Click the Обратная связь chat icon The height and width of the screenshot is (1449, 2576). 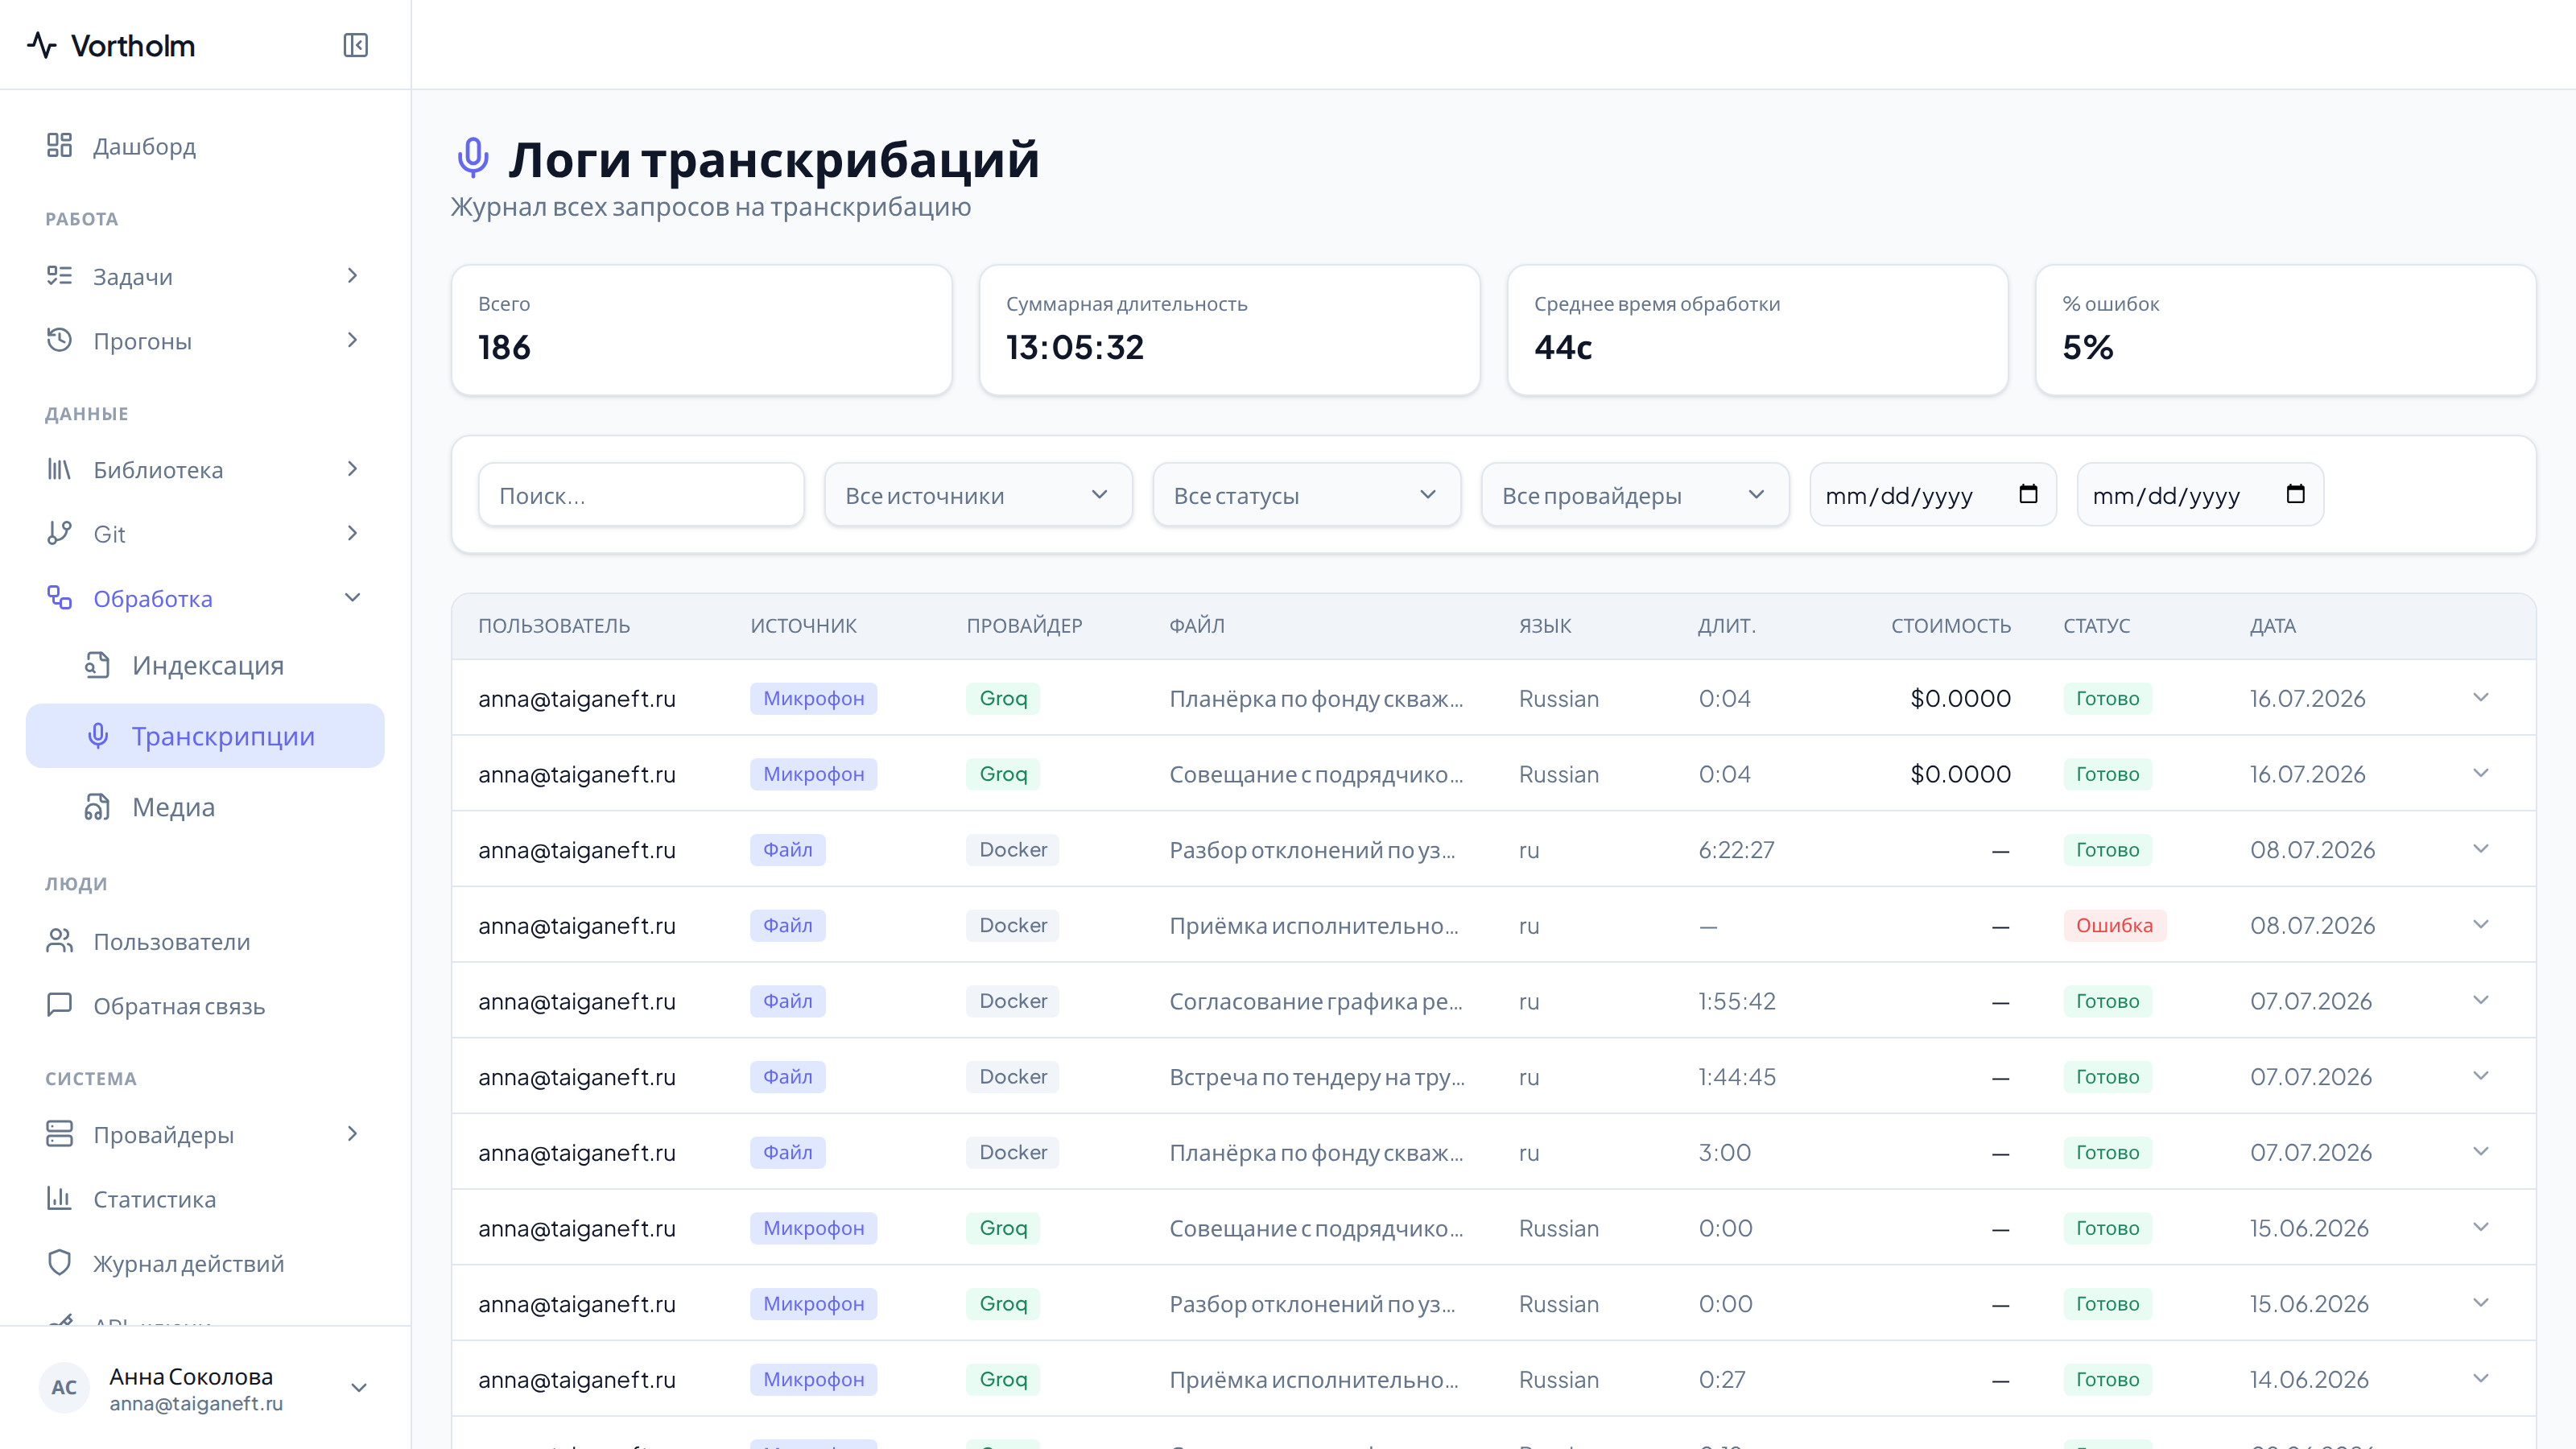click(59, 1005)
